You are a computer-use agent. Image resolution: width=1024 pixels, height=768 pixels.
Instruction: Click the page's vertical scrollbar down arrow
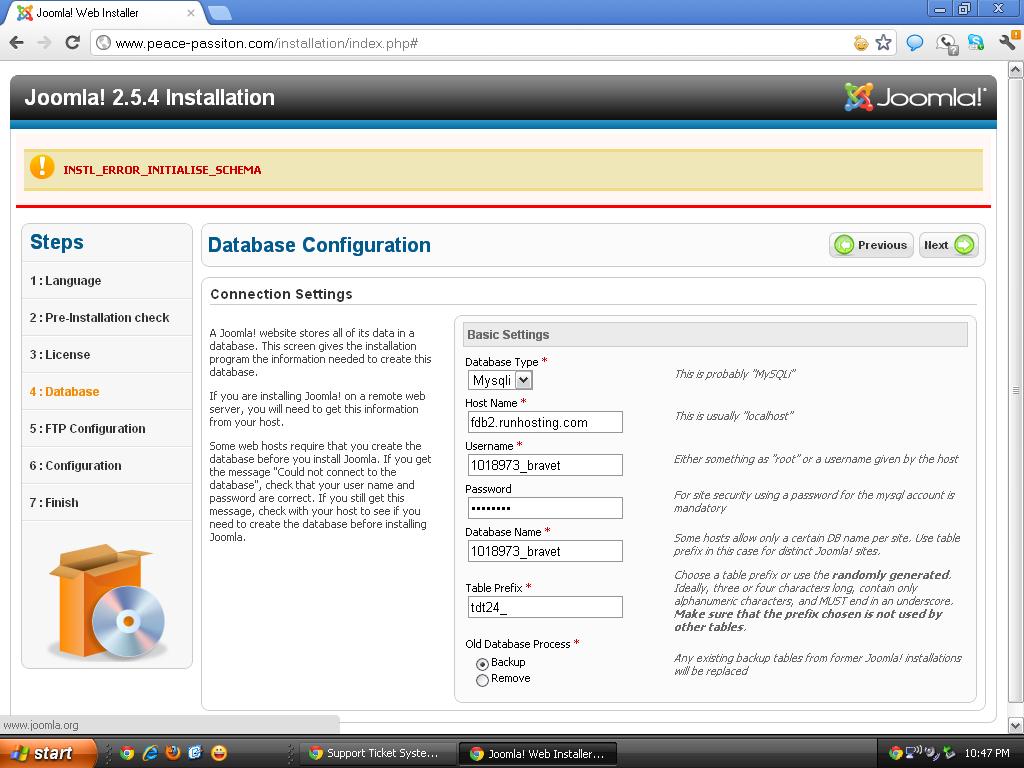click(1016, 725)
